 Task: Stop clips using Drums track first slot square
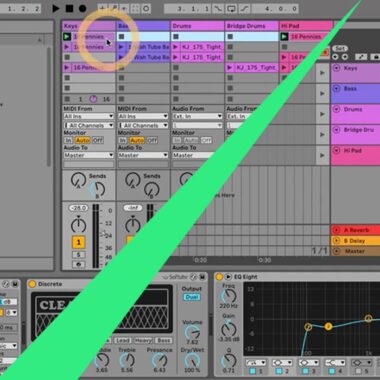click(x=176, y=37)
